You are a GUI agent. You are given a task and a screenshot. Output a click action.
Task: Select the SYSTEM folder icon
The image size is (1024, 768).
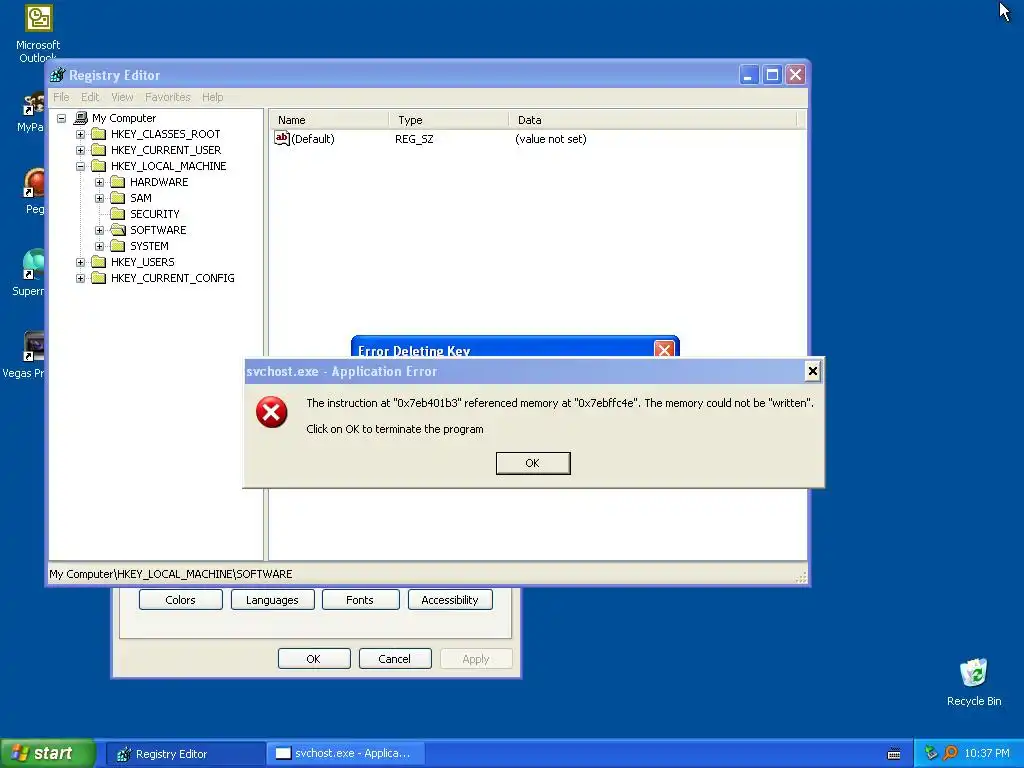[118, 246]
